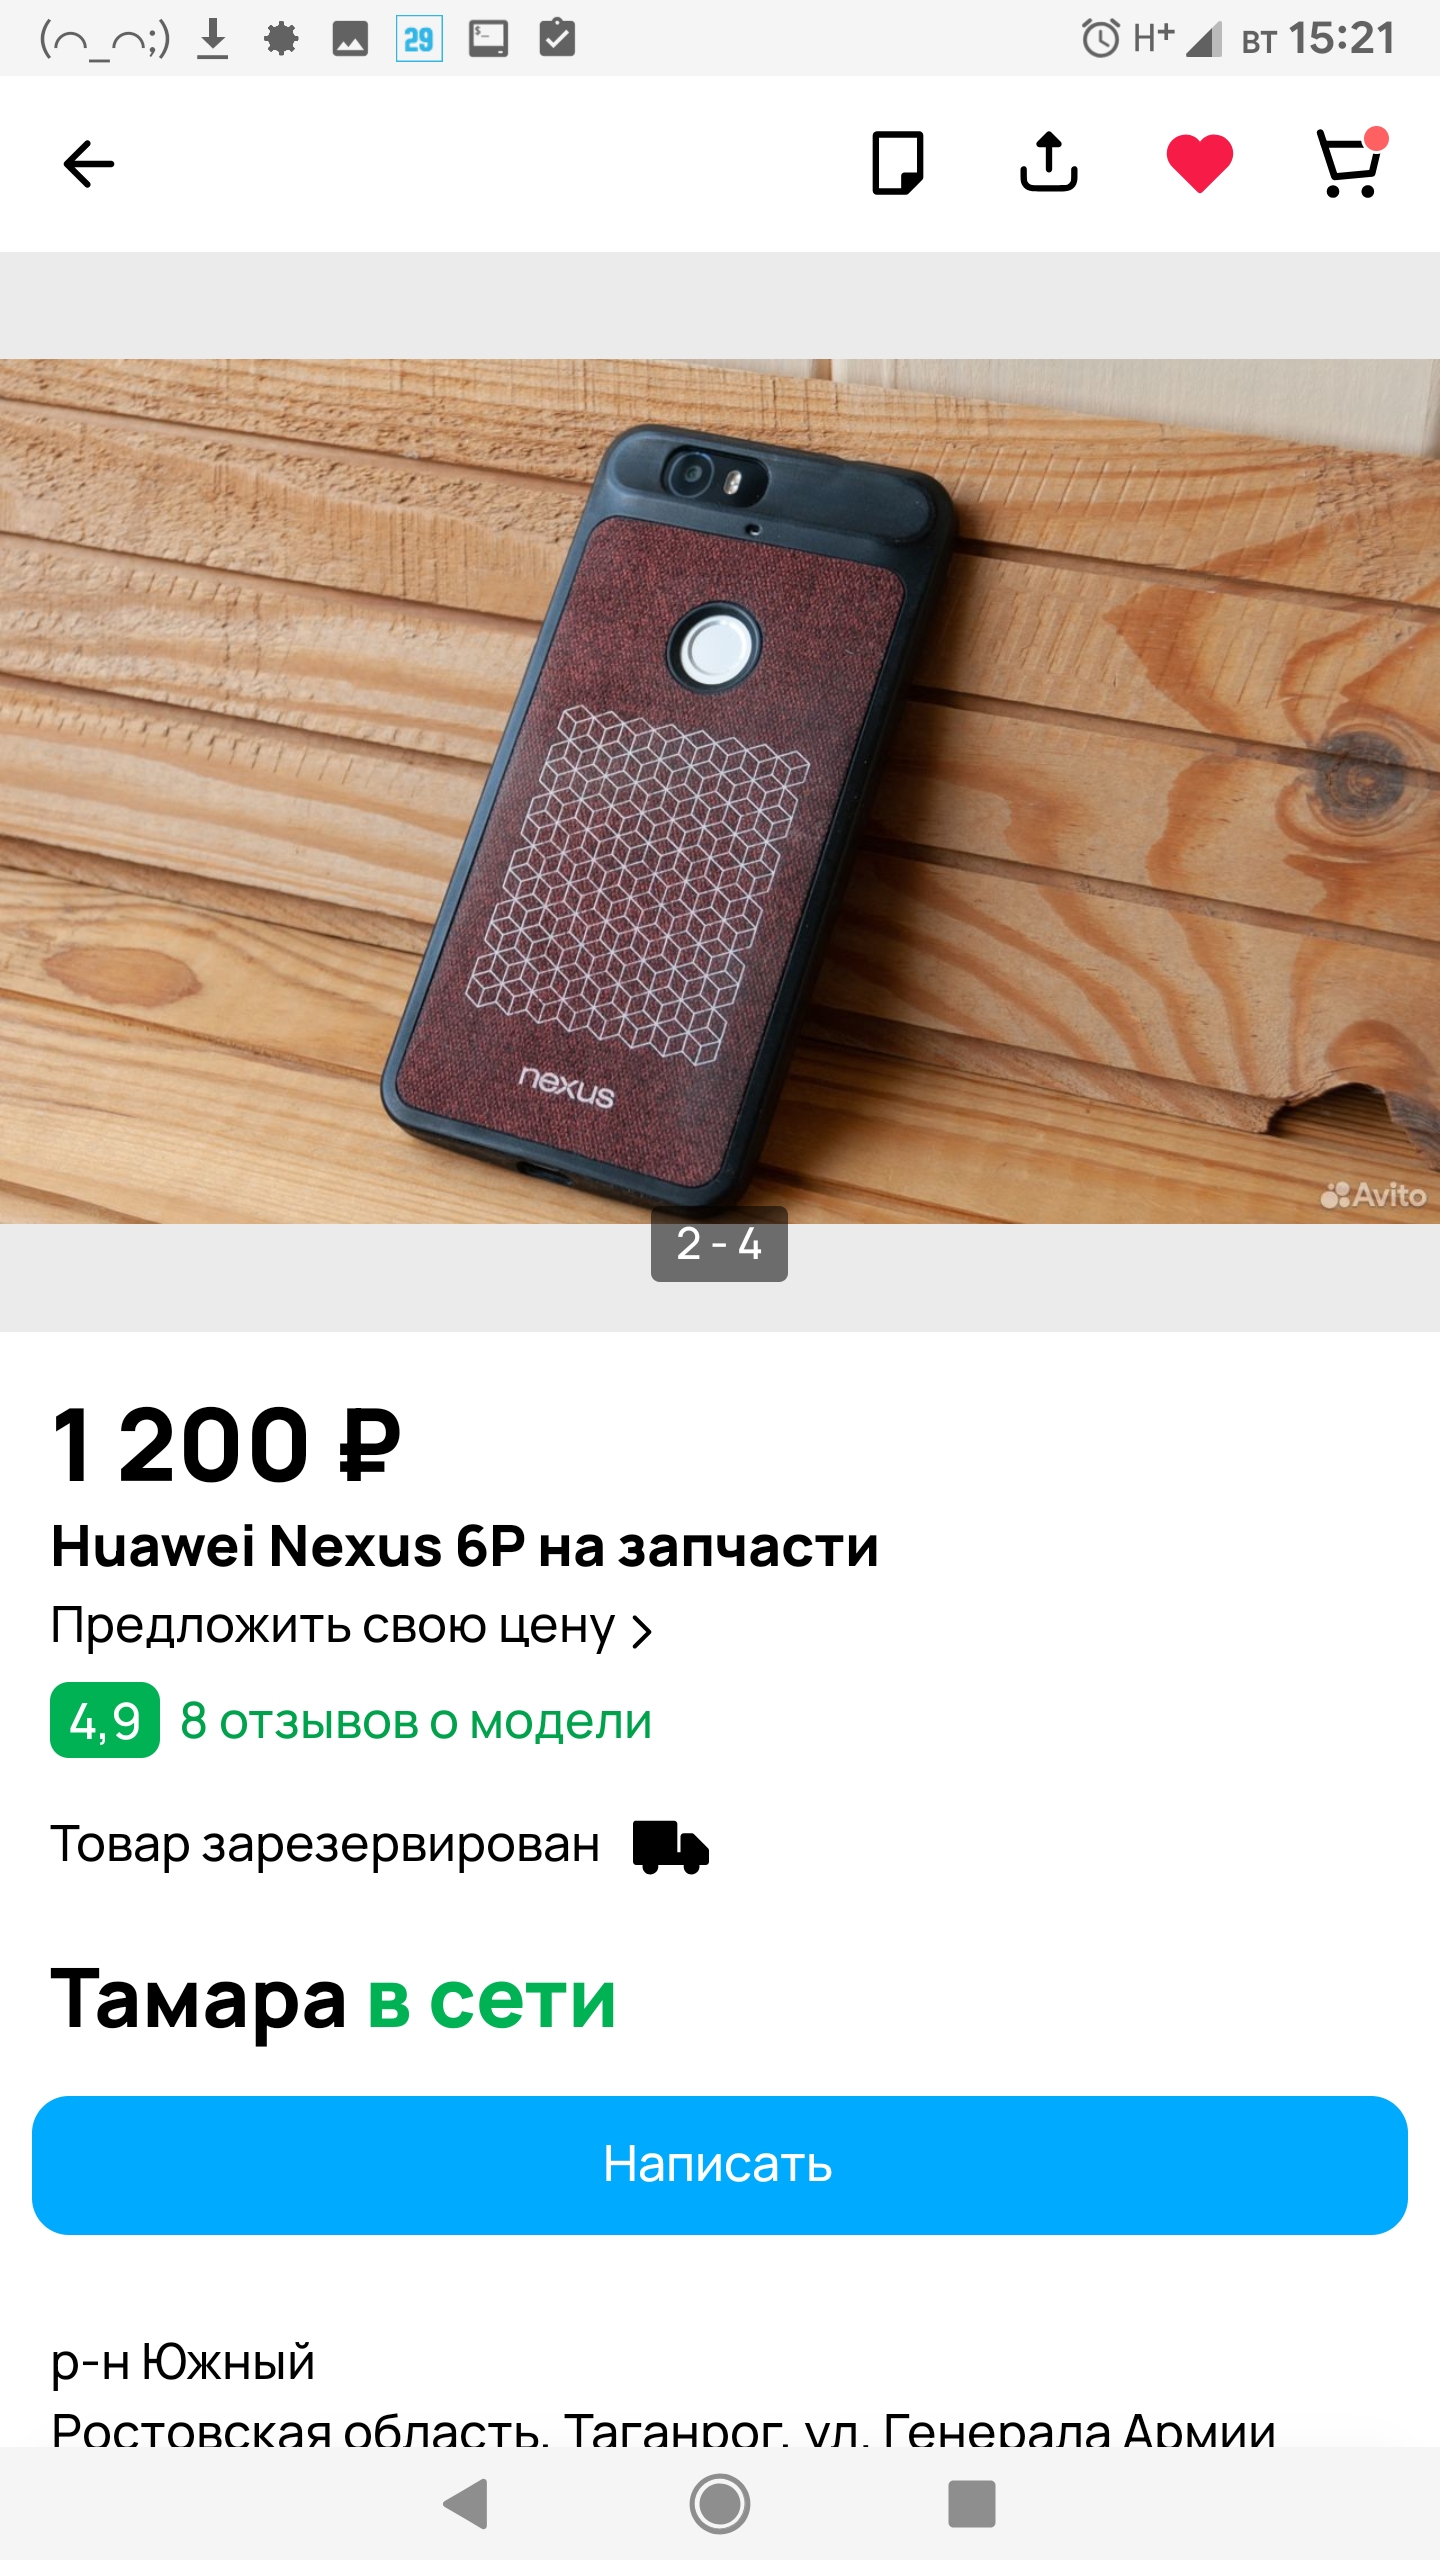The width and height of the screenshot is (1440, 2560).
Task: Tap the delivery truck icon
Action: point(670,1846)
